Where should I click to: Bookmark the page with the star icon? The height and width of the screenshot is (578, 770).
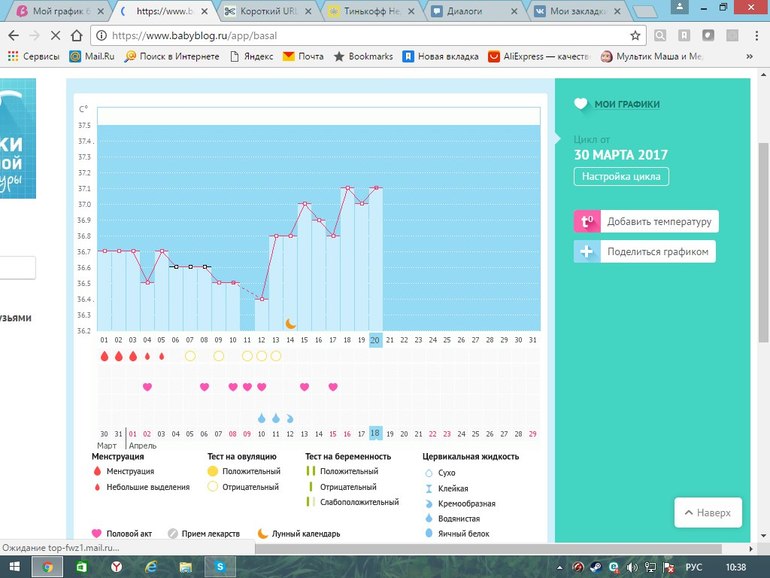pos(635,35)
